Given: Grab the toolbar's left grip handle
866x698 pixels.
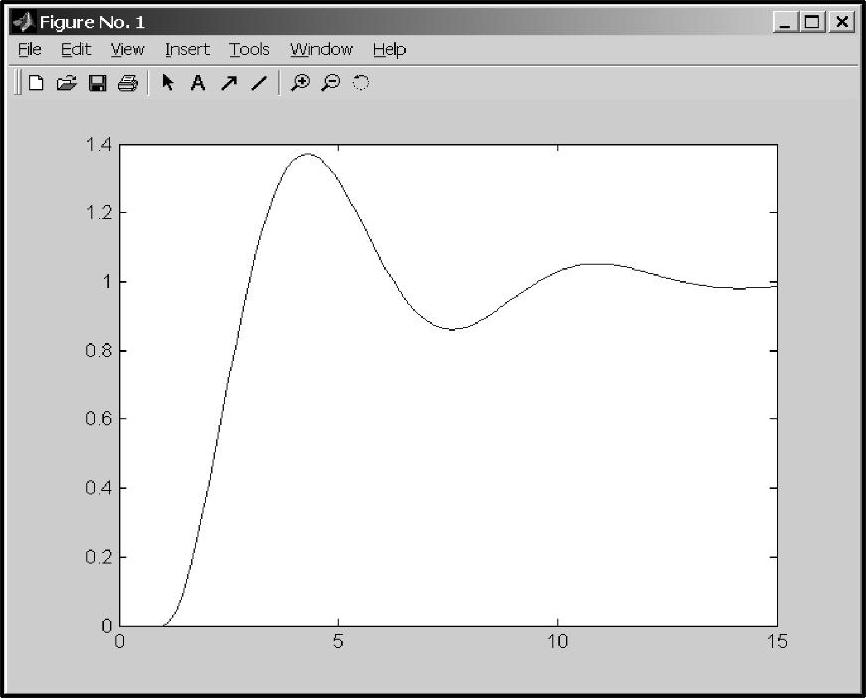Looking at the screenshot, I should [x=18, y=83].
